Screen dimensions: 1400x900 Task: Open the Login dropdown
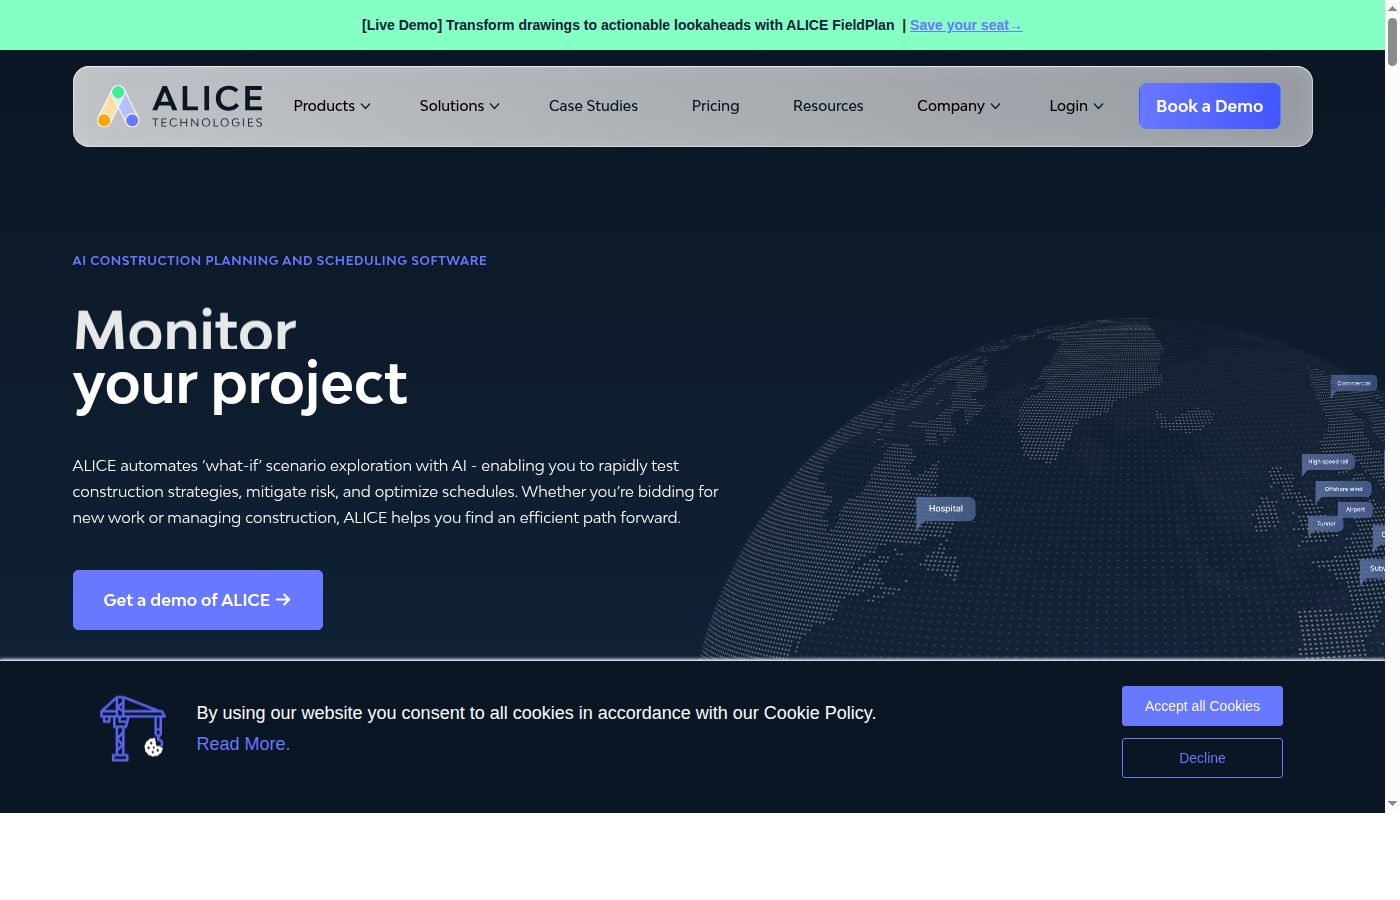[1076, 106]
